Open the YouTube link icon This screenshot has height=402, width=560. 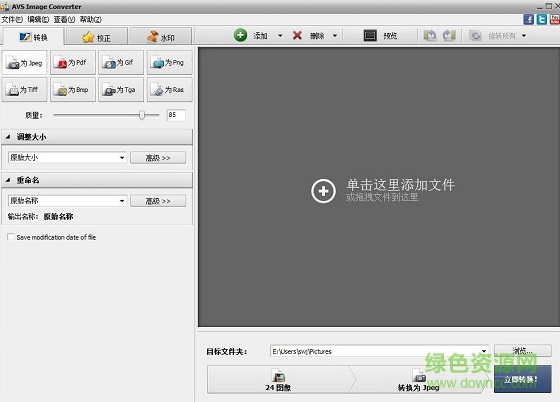[x=555, y=19]
